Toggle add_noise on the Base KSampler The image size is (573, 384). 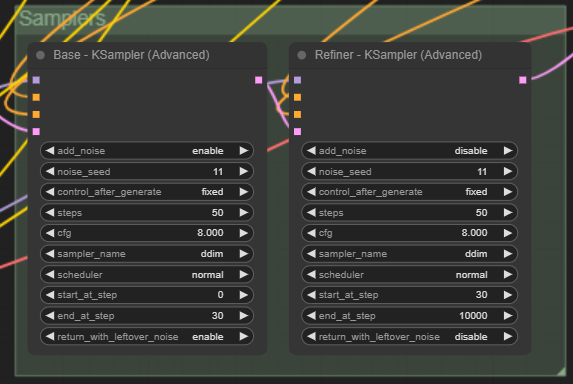click(147, 151)
